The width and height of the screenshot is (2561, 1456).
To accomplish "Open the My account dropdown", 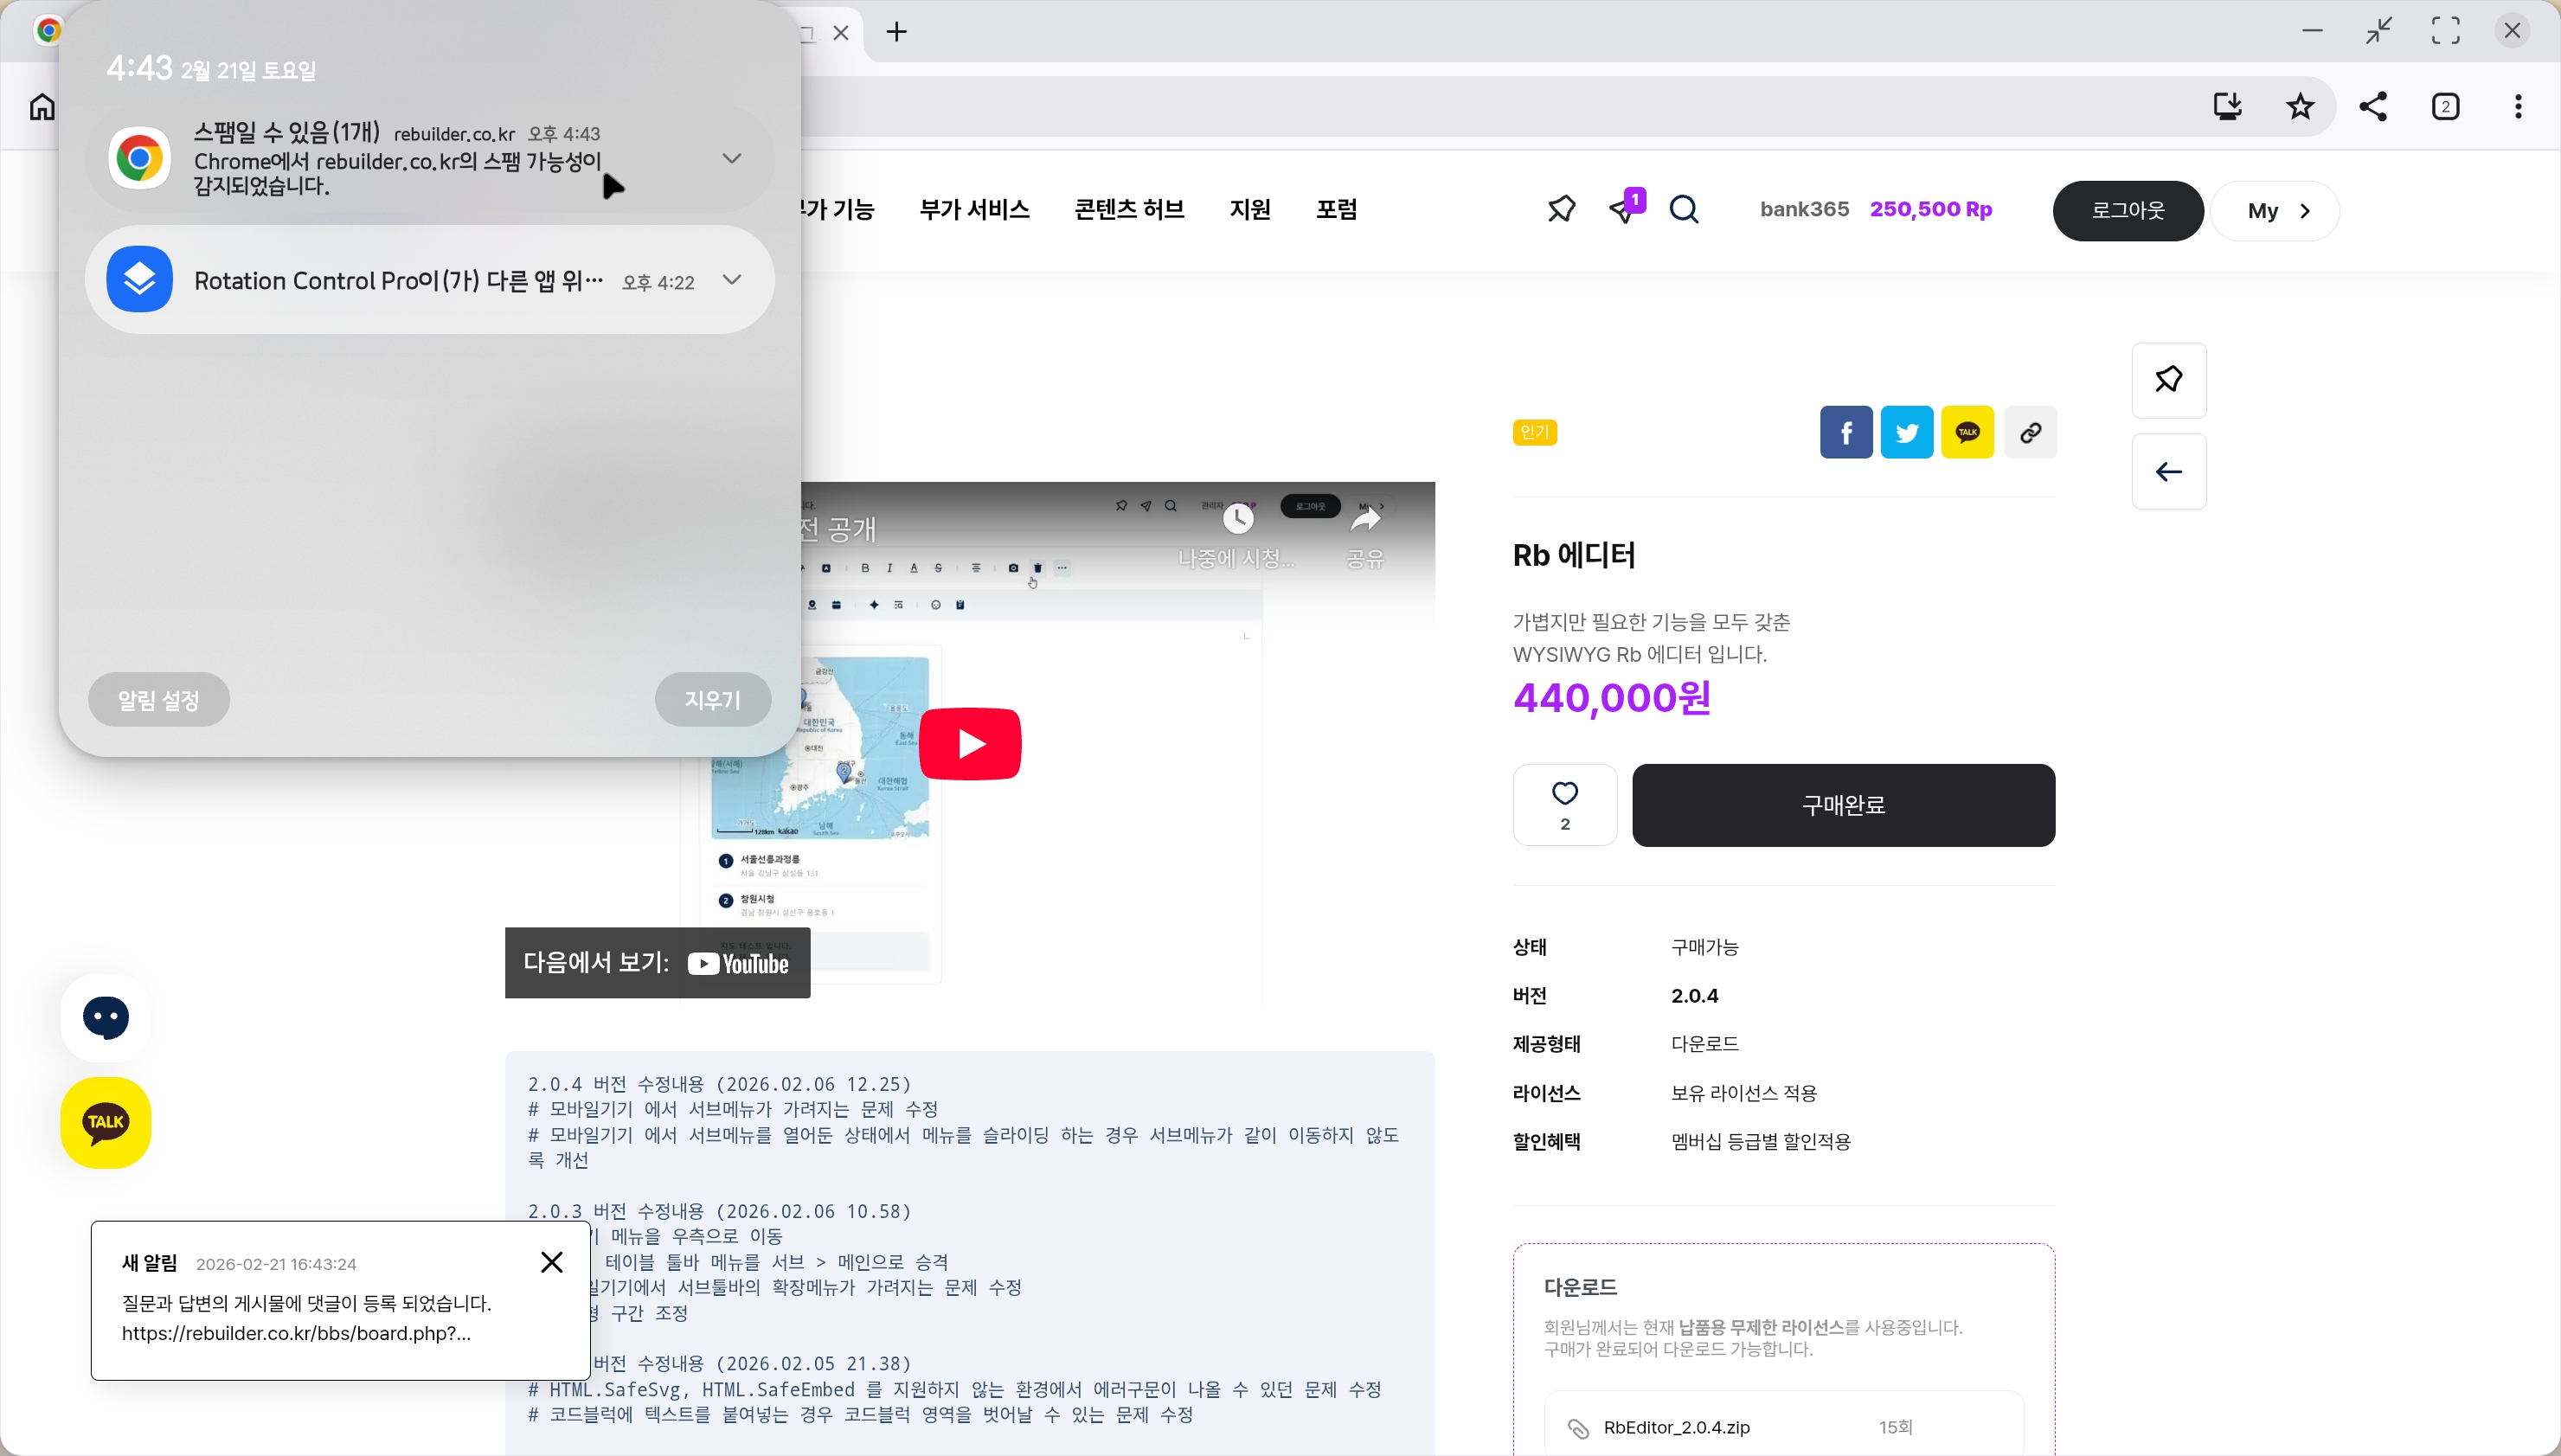I will click(x=2275, y=210).
